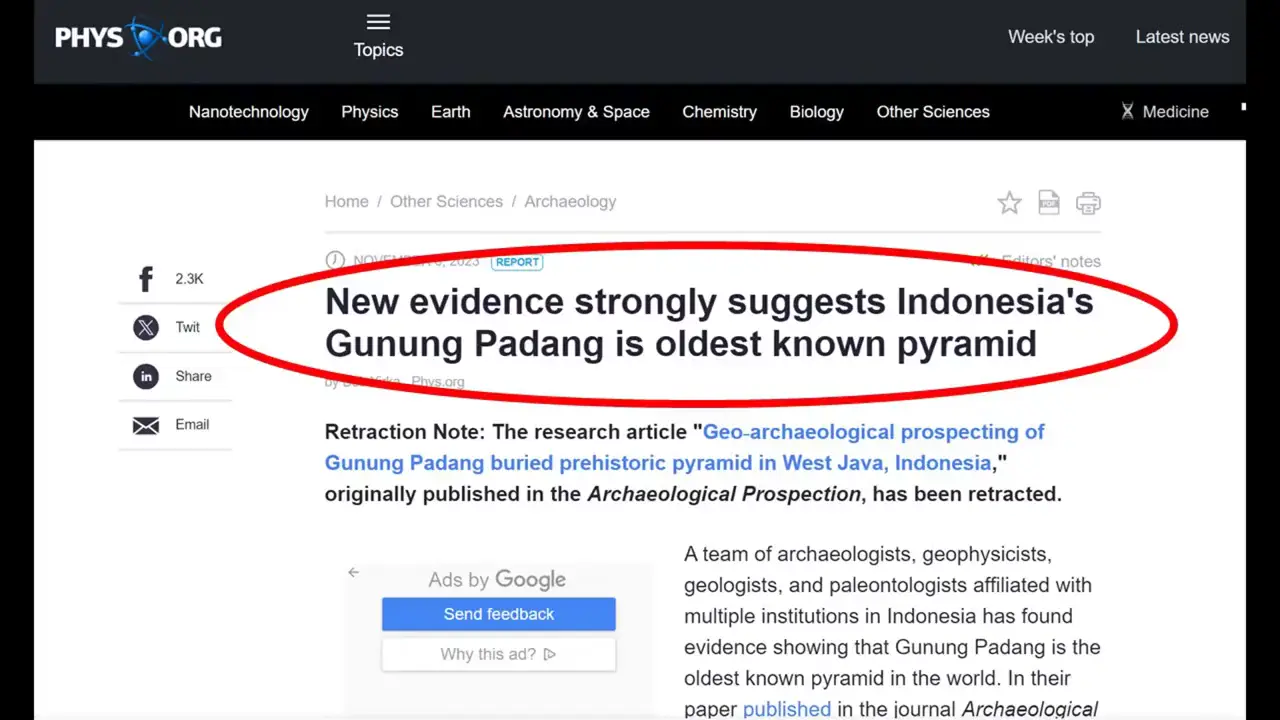Click the Medicine DNA icon

1127,112
